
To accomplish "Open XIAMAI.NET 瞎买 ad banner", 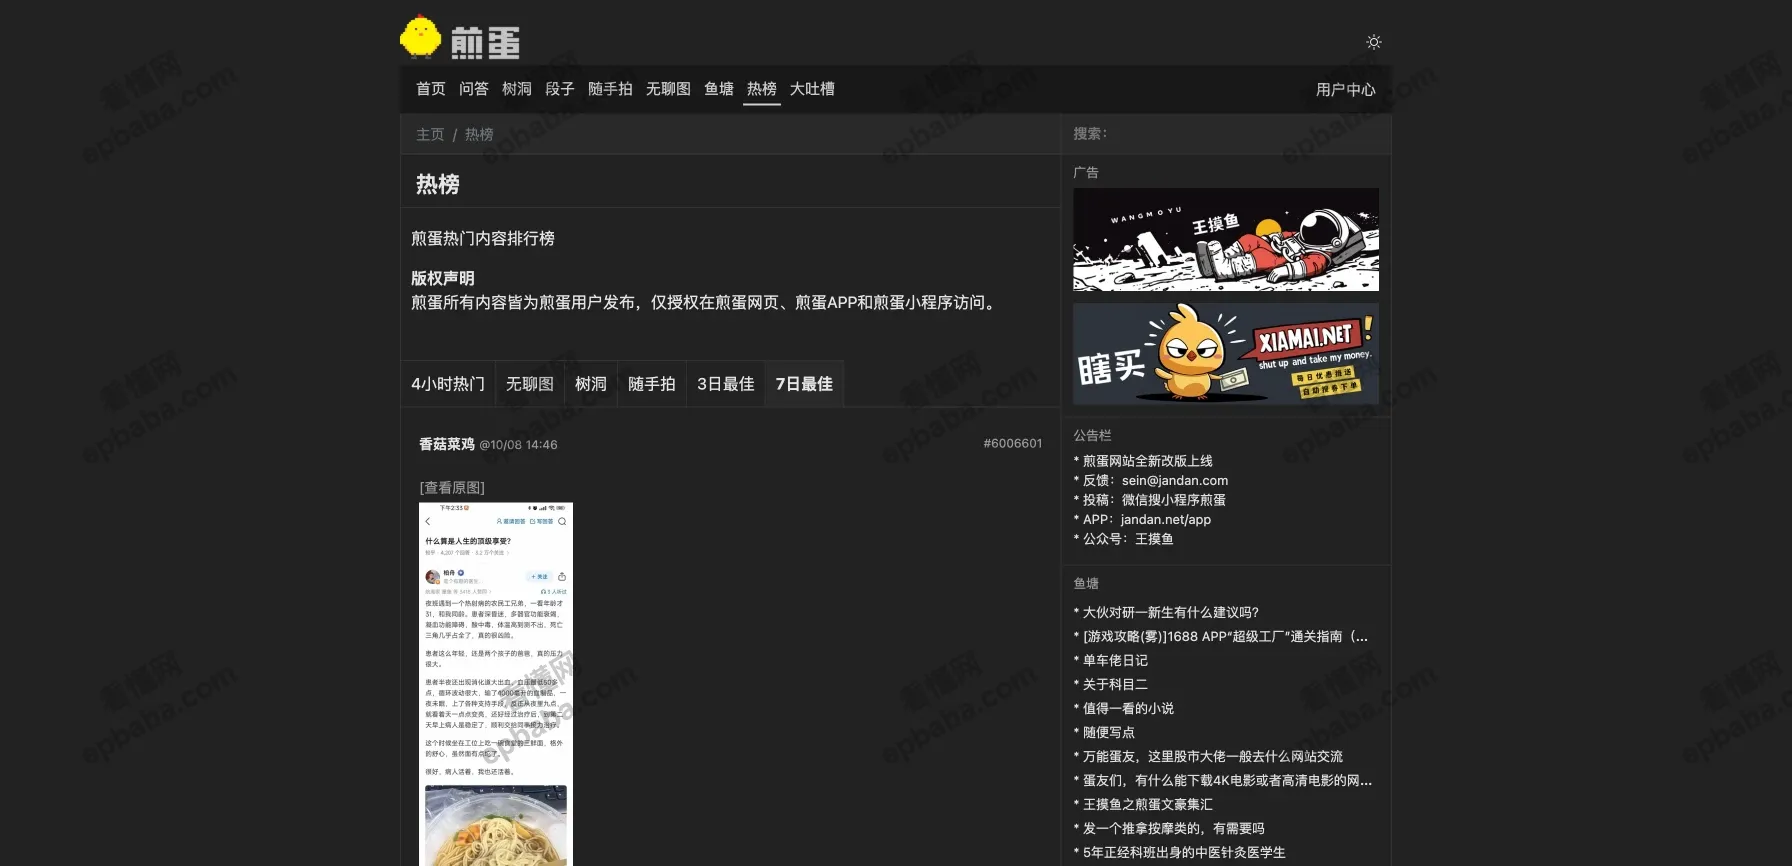I will tap(1226, 354).
